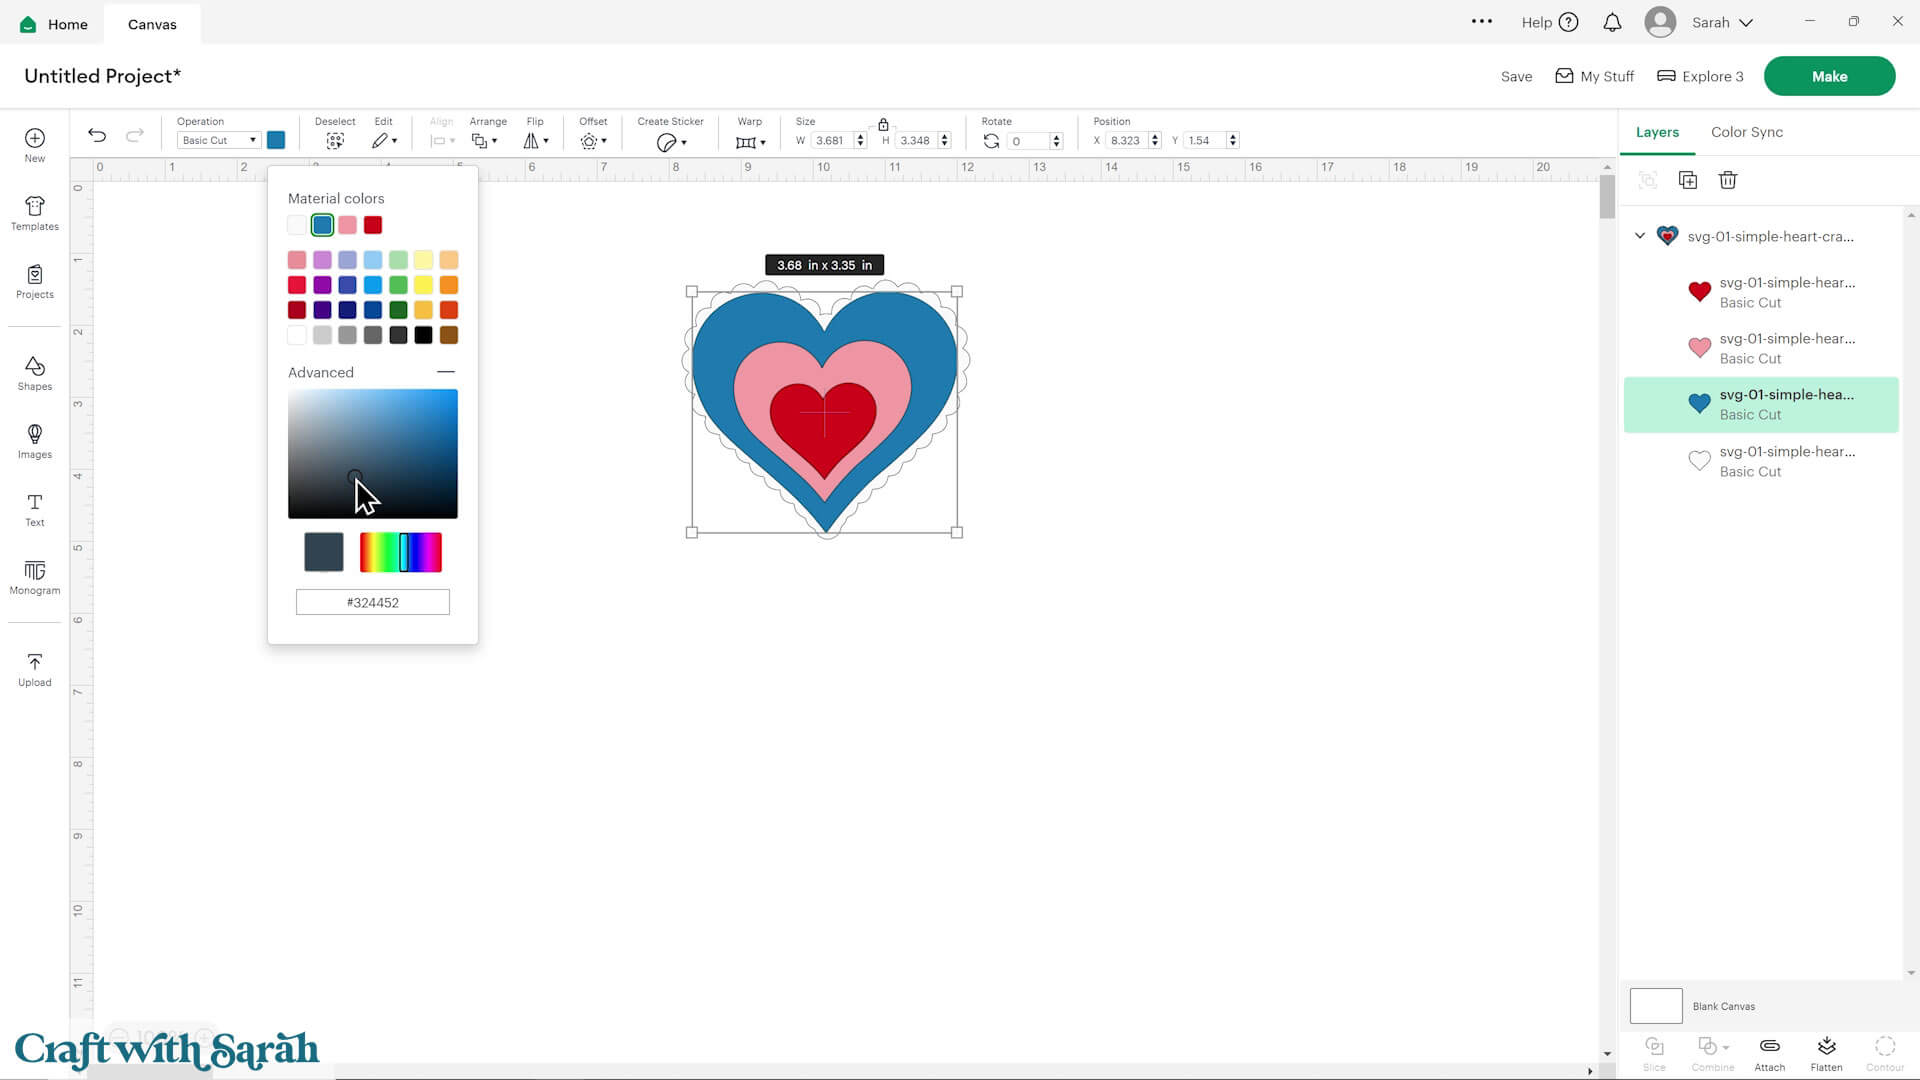This screenshot has width=1920, height=1080.
Task: Pick the black material color swatch
Action: pos(423,335)
